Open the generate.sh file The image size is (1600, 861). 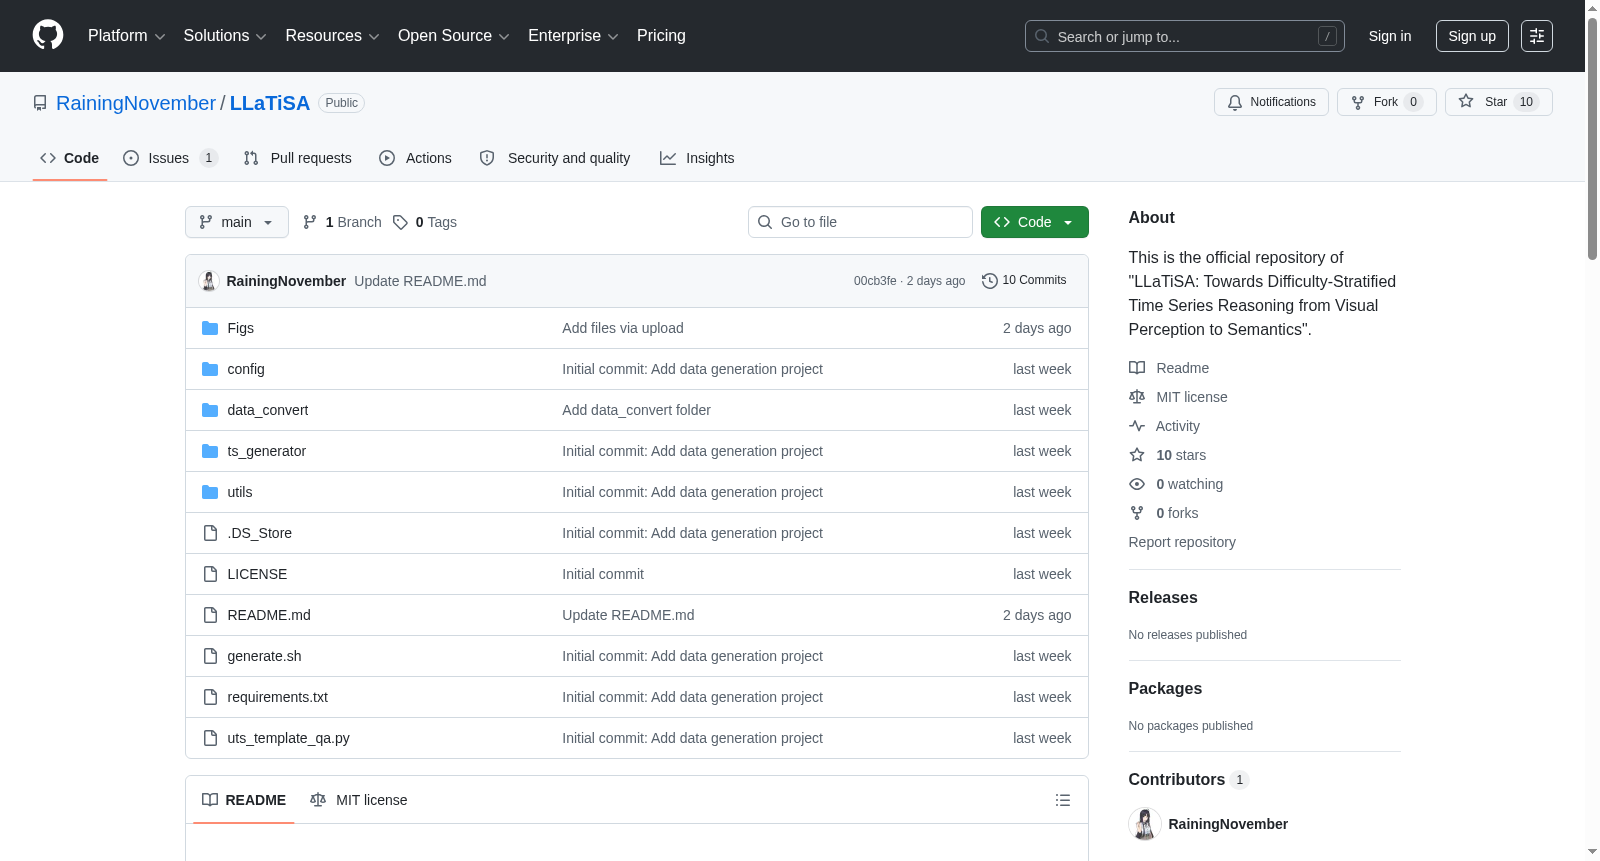264,656
